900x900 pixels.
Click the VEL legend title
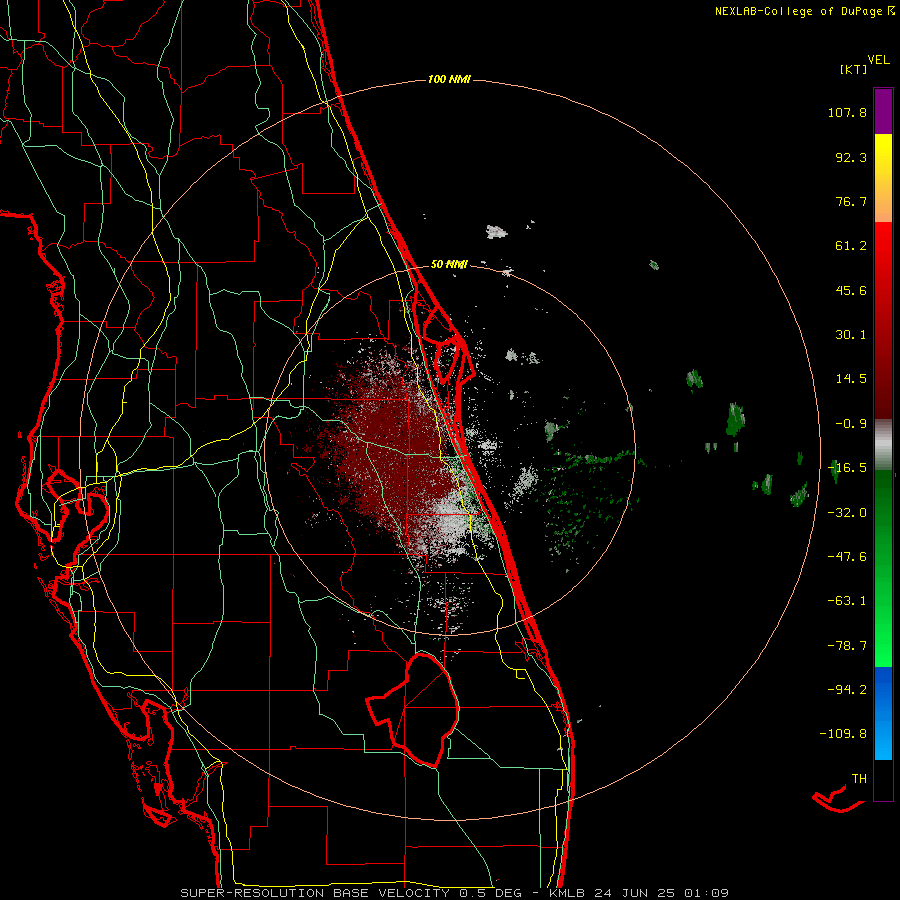click(x=879, y=60)
